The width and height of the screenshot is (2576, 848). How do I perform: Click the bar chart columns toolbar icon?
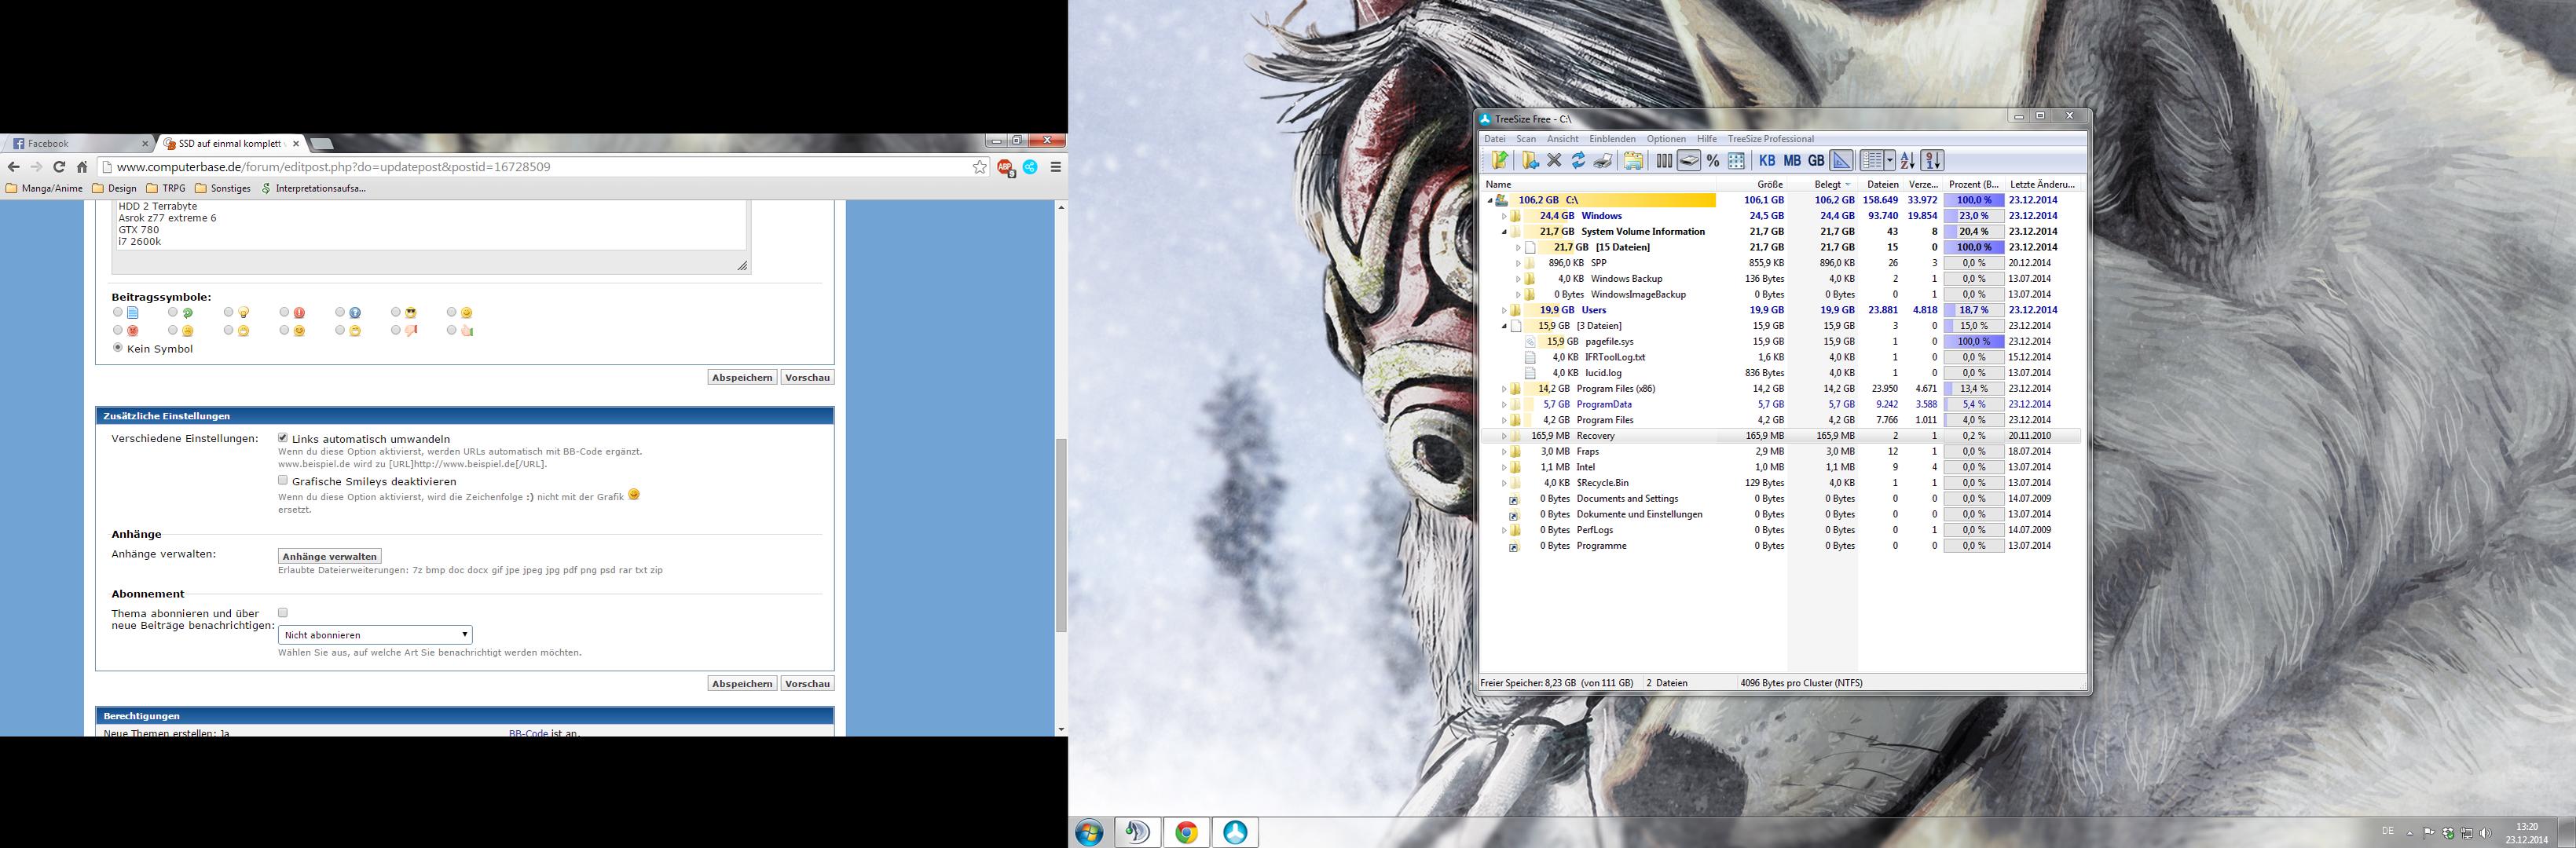(1664, 161)
